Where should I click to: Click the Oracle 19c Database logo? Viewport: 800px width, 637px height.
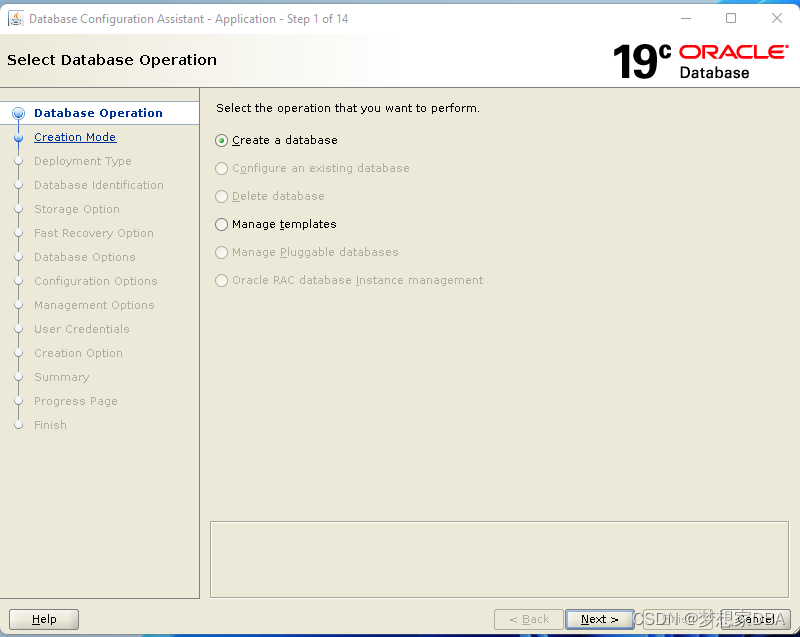pyautogui.click(x=701, y=61)
